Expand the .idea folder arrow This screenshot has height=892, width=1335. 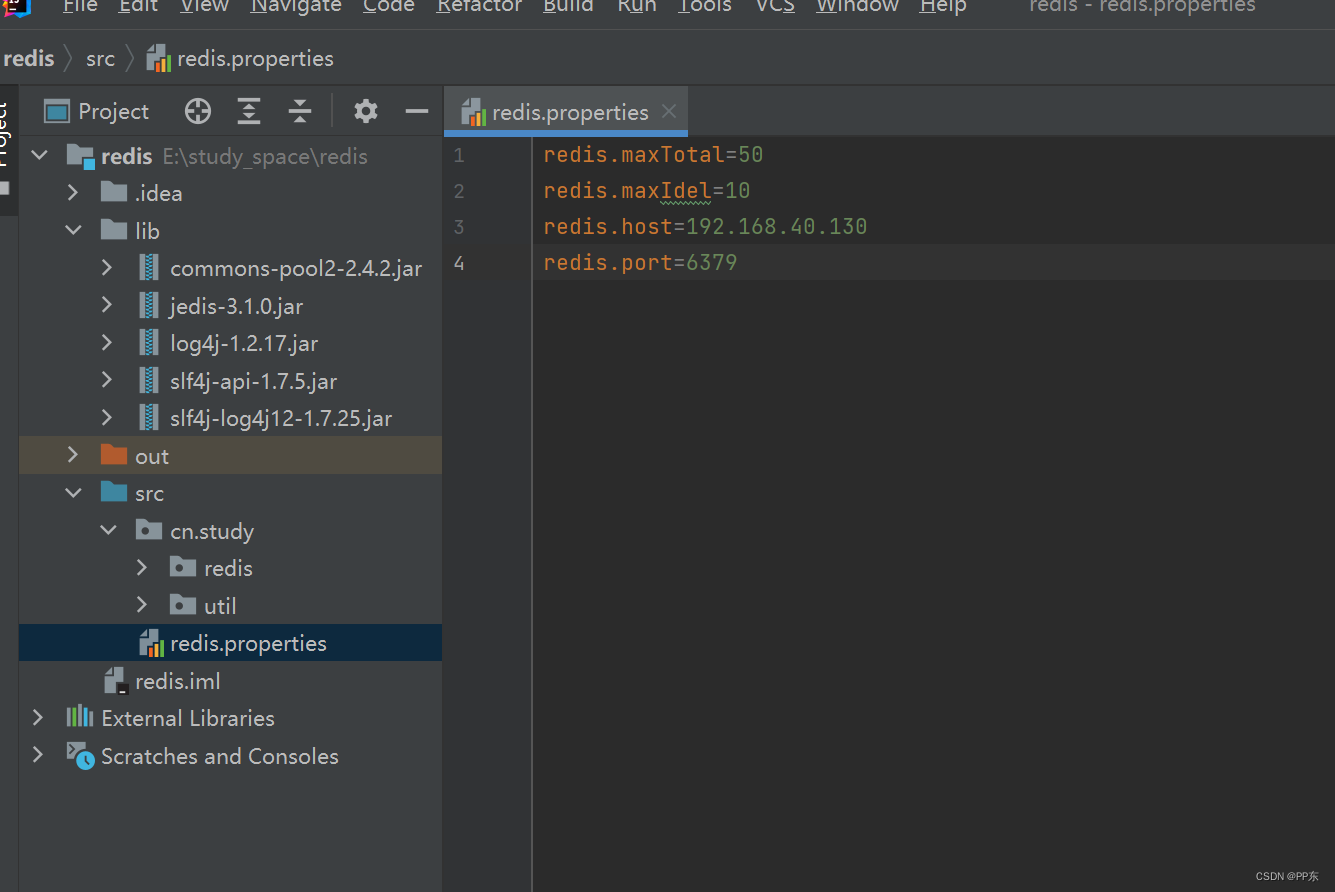tap(73, 192)
